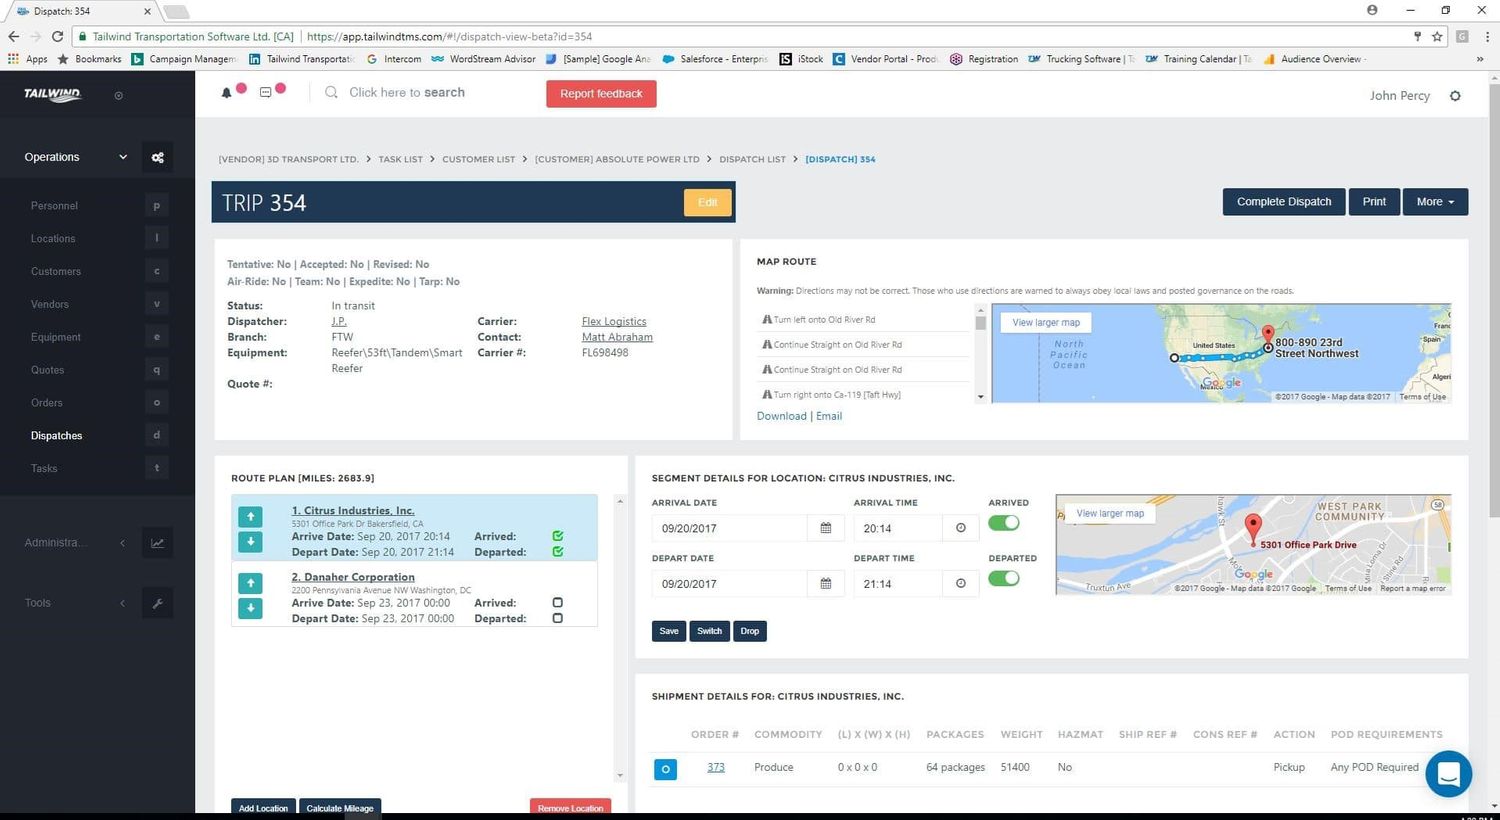Viewport: 1500px width, 820px height.
Task: Open Dispatches from the sidebar
Action: click(x=56, y=435)
